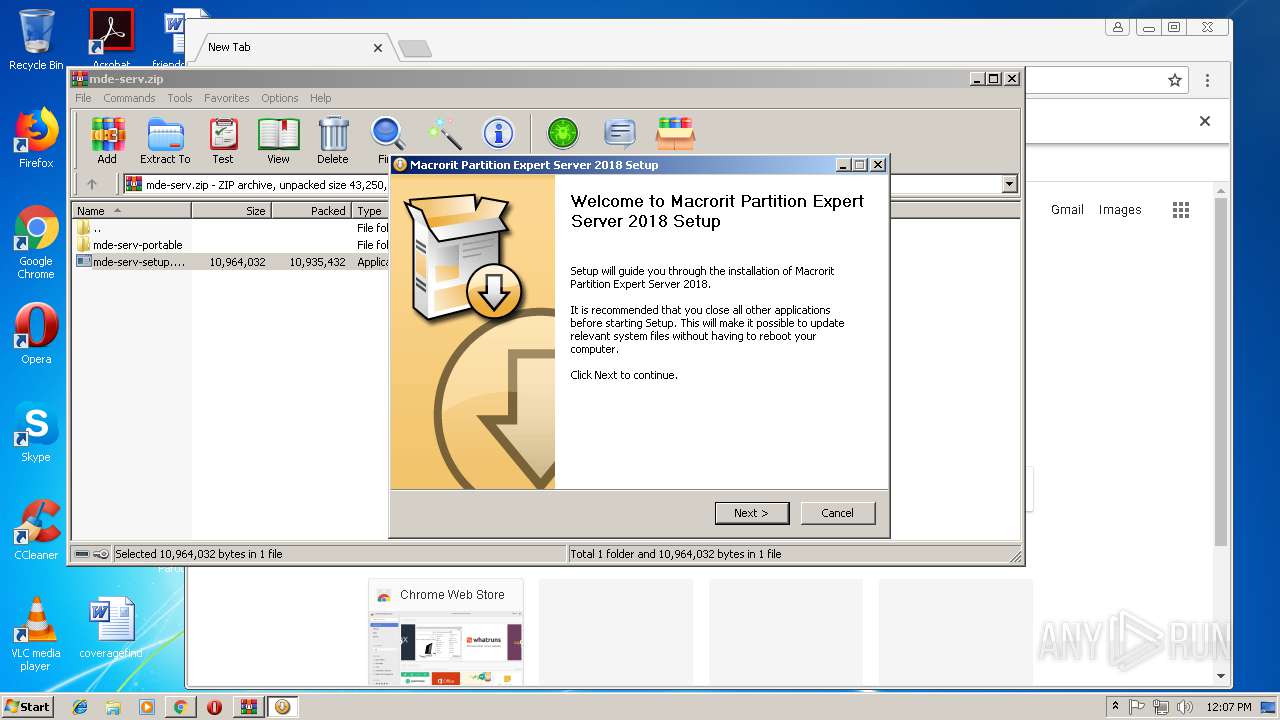Open the coveragefind Word document
The height and width of the screenshot is (720, 1280).
[111, 628]
